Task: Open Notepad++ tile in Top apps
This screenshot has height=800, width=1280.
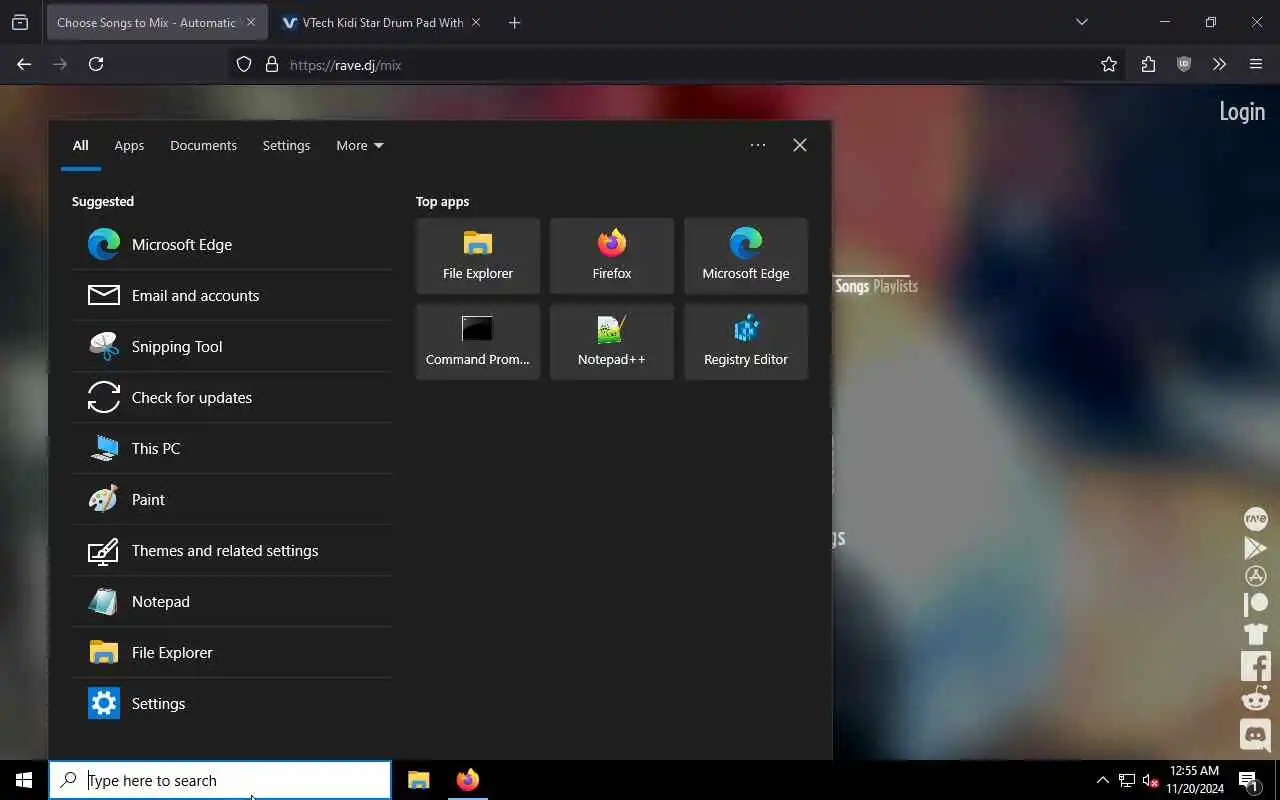Action: (612, 342)
